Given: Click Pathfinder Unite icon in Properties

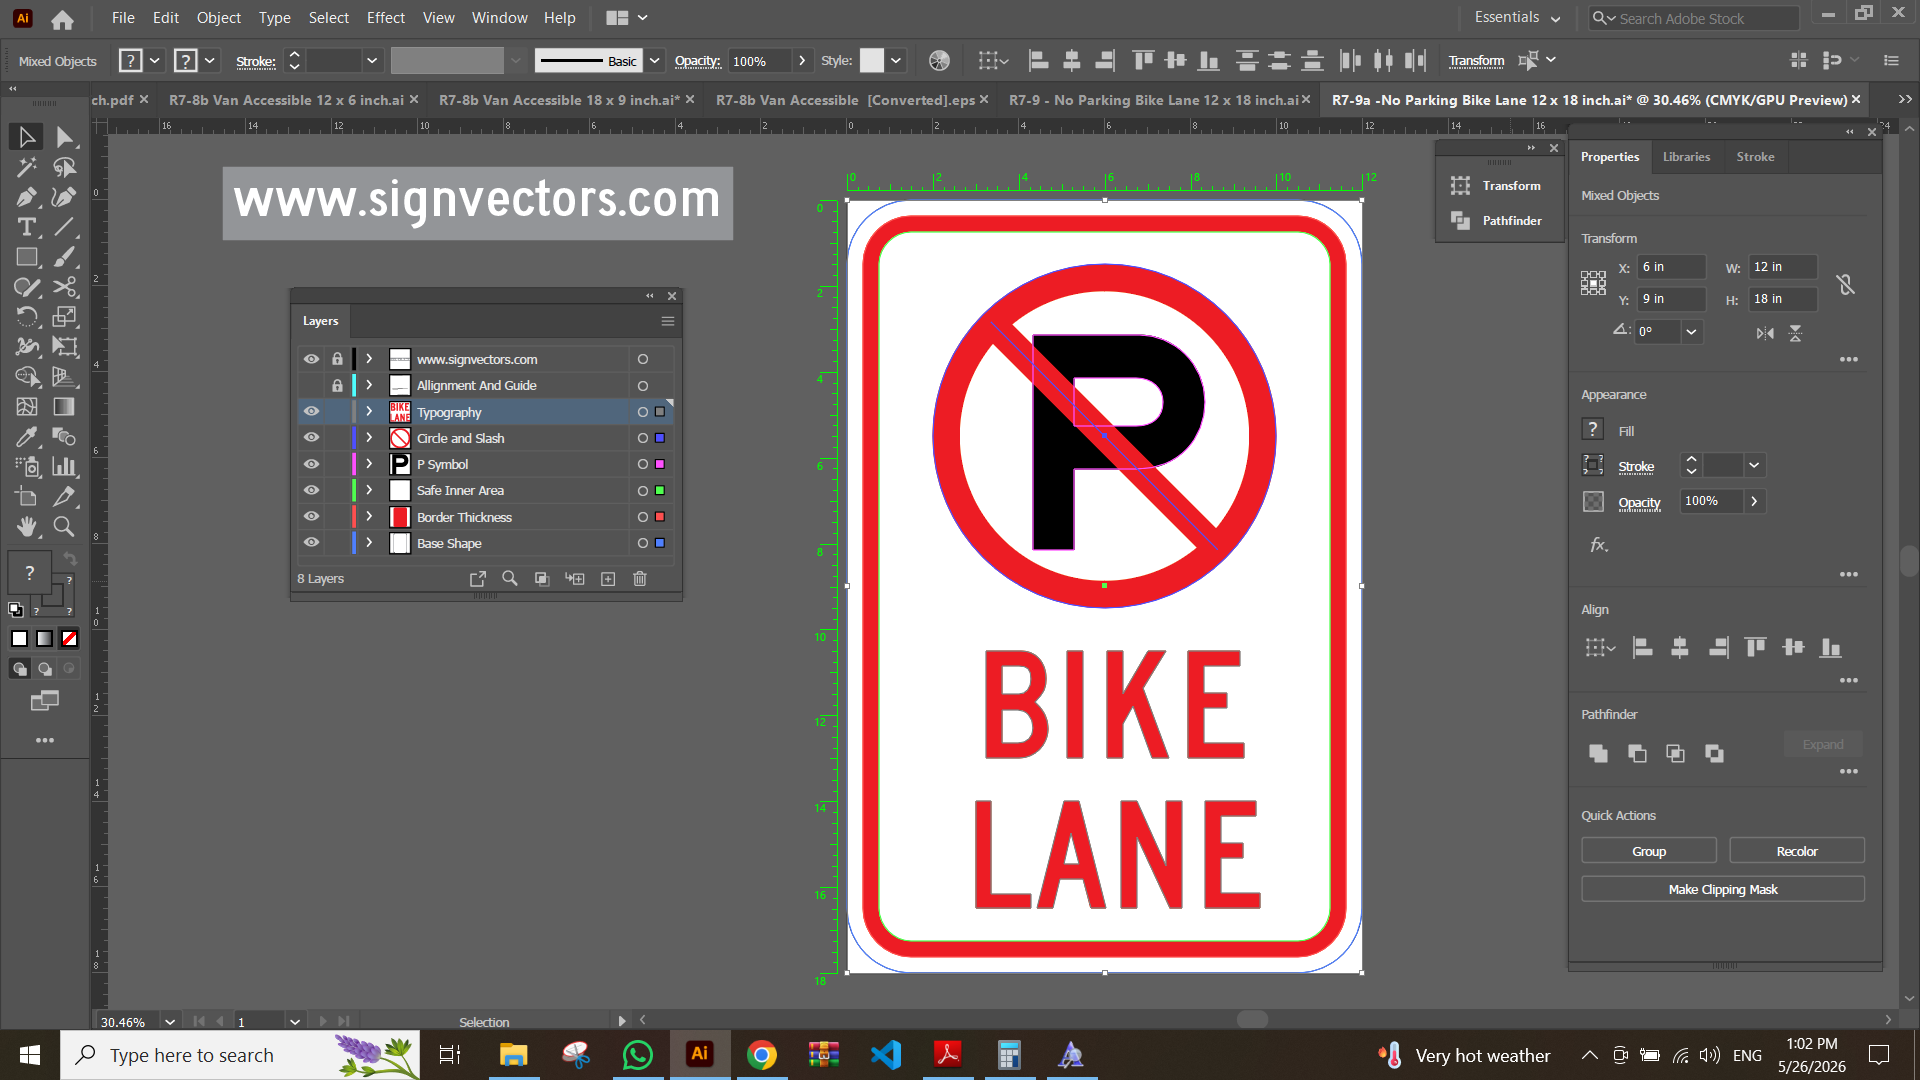Looking at the screenshot, I should 1598,753.
